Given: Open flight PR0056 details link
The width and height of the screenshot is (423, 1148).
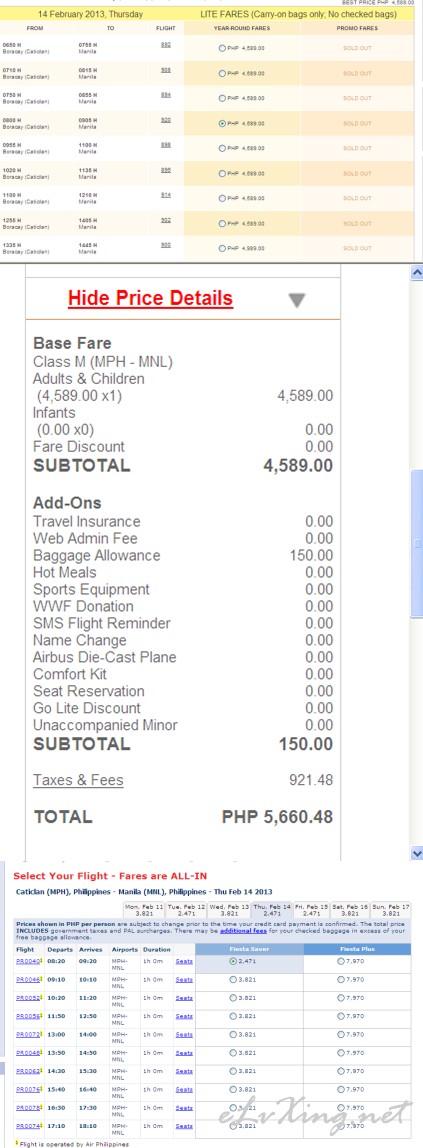Looking at the screenshot, I should click(x=26, y=1016).
